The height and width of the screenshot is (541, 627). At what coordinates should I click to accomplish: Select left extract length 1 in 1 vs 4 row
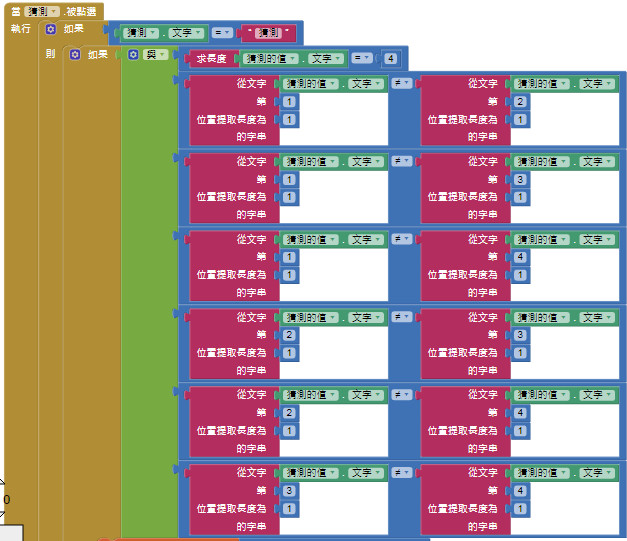[289, 275]
